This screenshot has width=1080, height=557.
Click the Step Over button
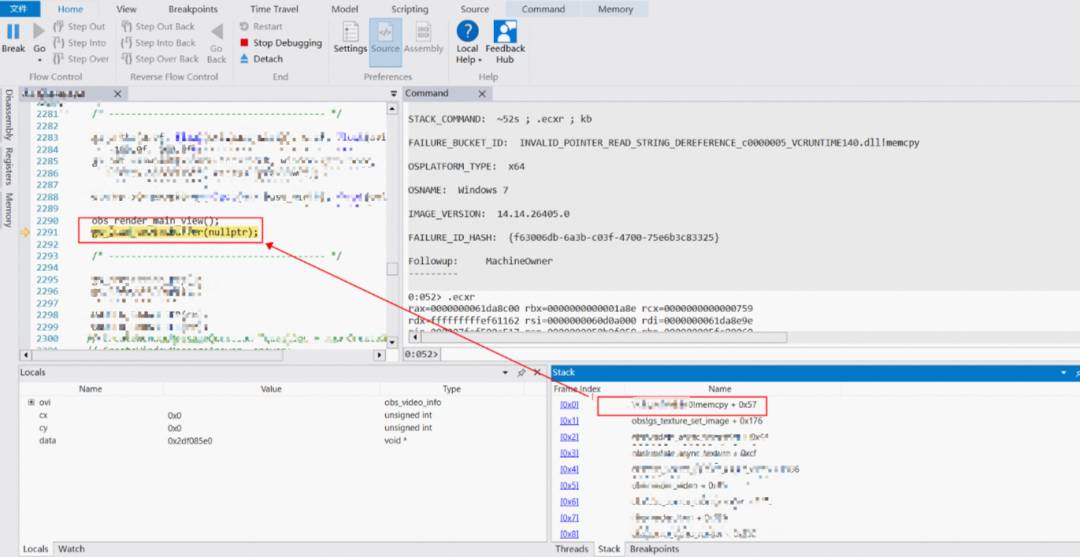point(81,59)
